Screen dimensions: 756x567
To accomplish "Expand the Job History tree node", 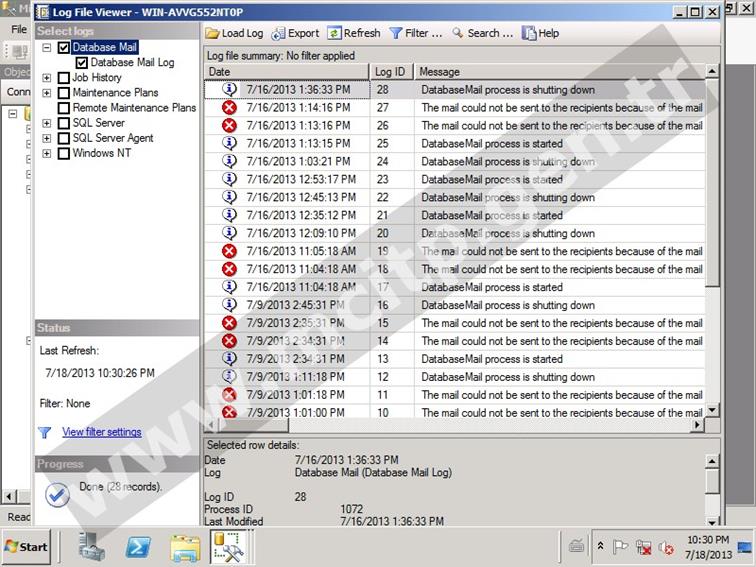I will click(47, 78).
